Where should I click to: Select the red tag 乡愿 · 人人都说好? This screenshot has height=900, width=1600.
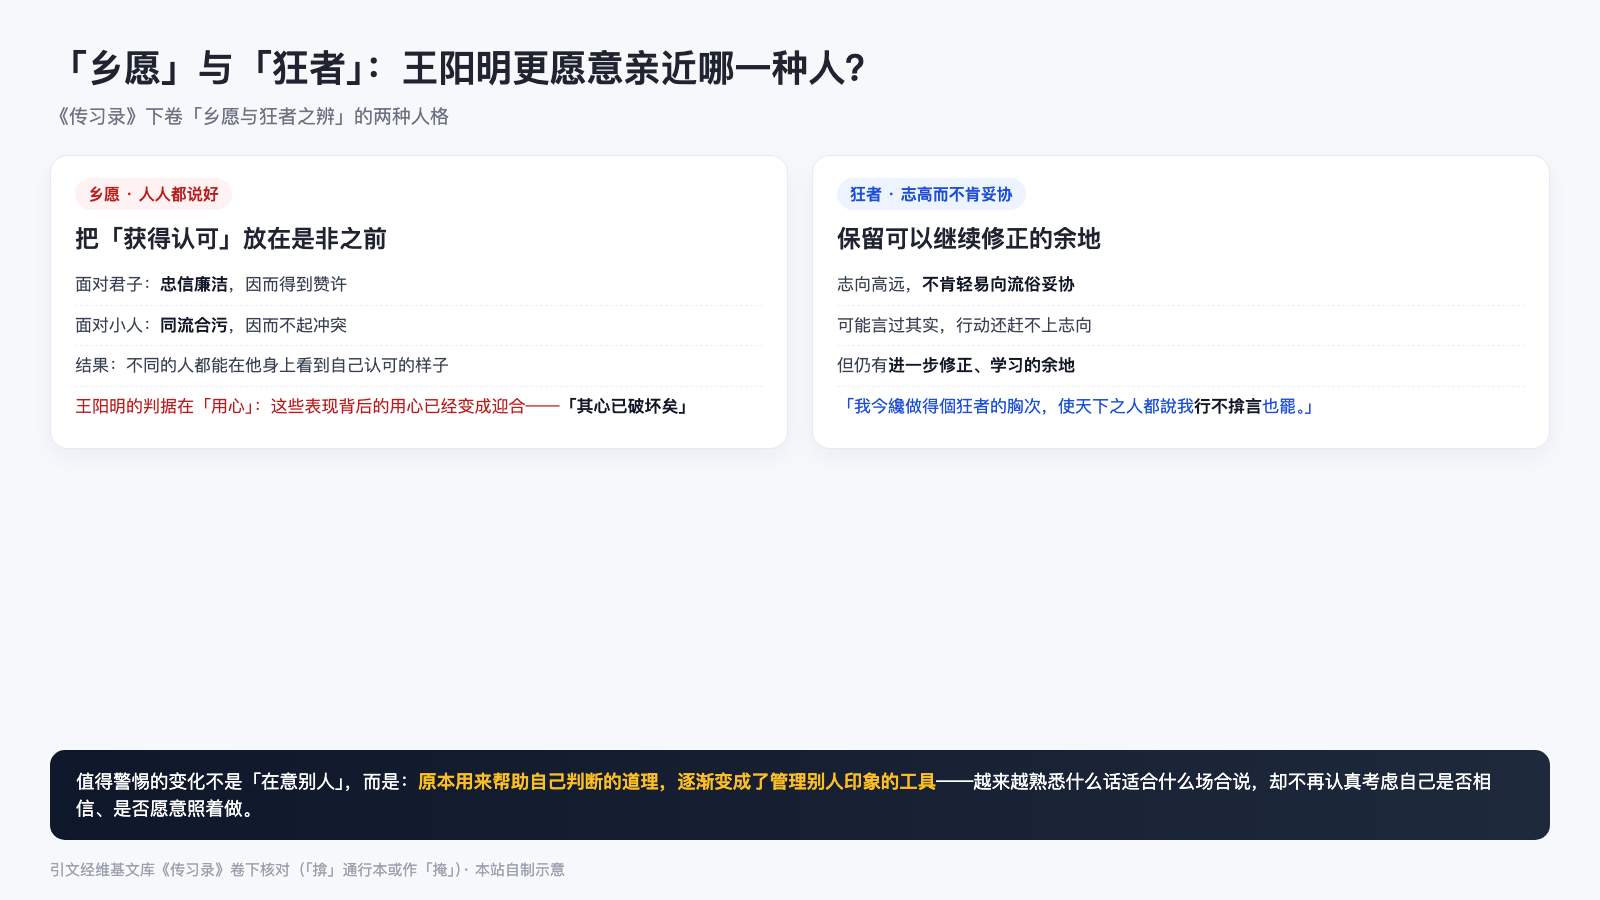click(153, 194)
